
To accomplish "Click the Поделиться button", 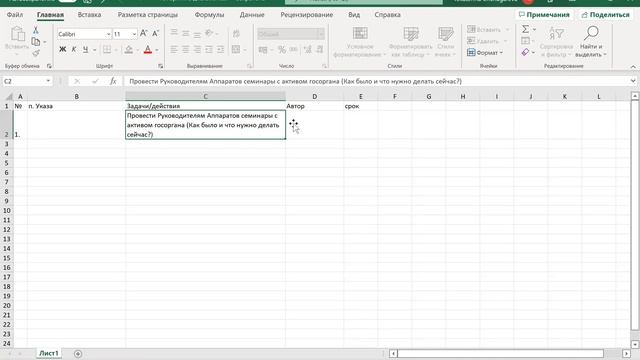I will click(606, 15).
